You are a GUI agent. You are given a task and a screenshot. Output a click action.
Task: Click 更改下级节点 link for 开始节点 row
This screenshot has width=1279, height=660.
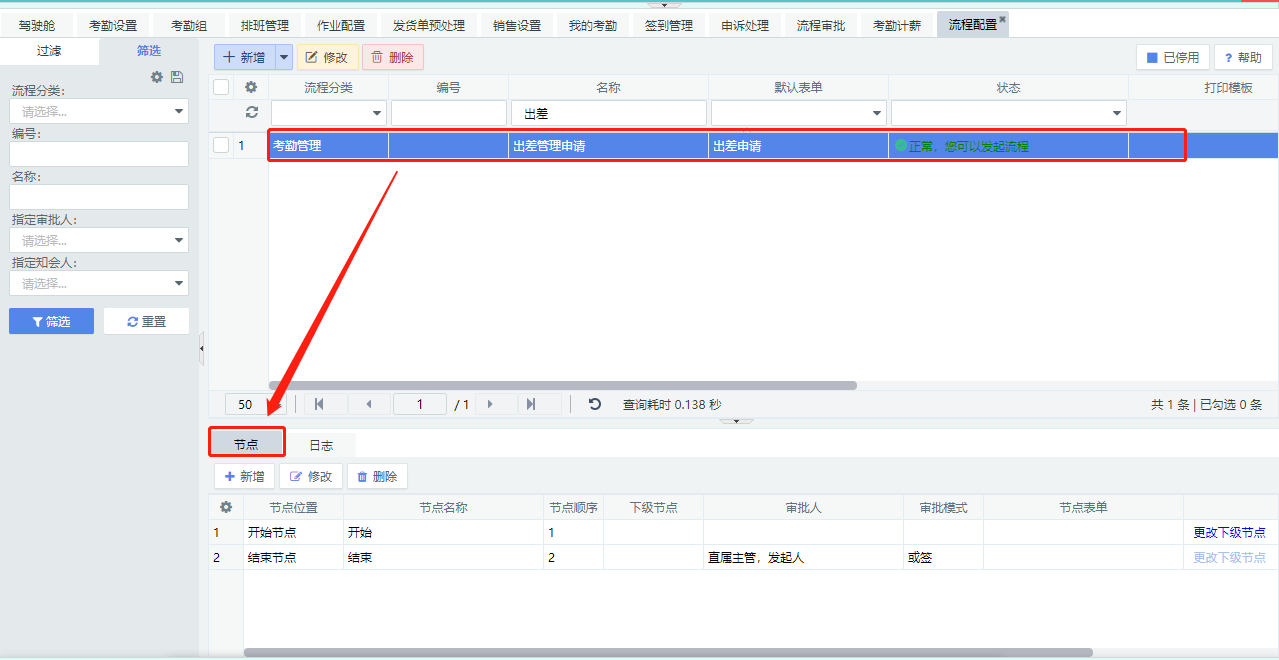point(1229,532)
